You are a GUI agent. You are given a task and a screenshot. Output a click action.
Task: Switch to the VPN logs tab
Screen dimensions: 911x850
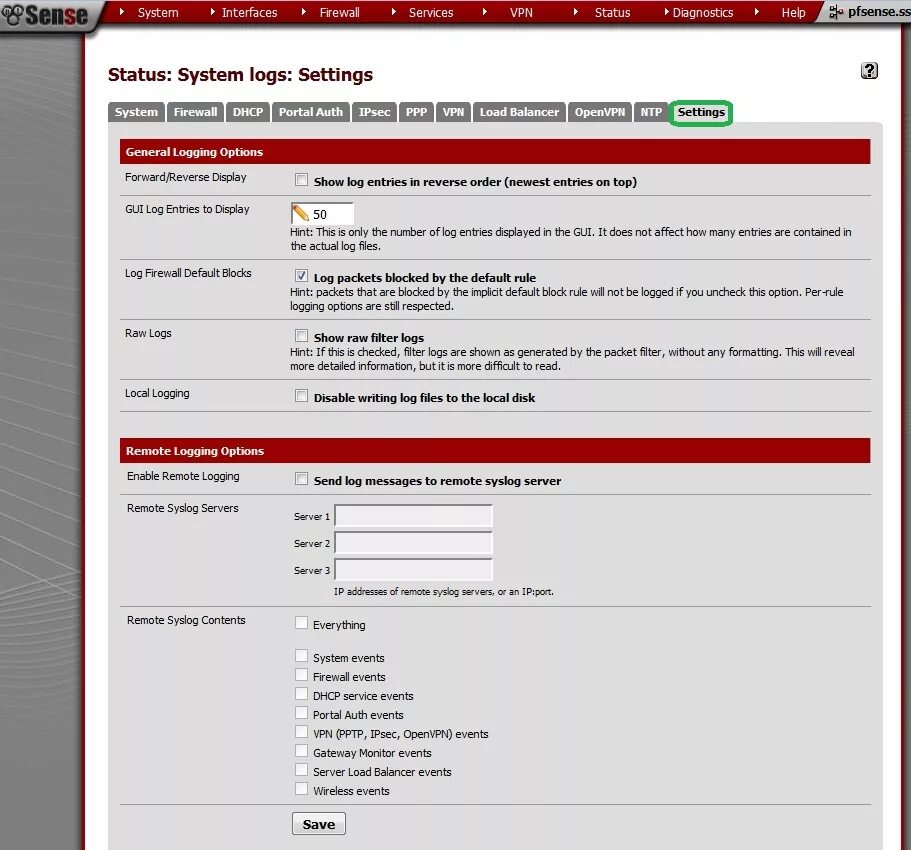tap(453, 112)
